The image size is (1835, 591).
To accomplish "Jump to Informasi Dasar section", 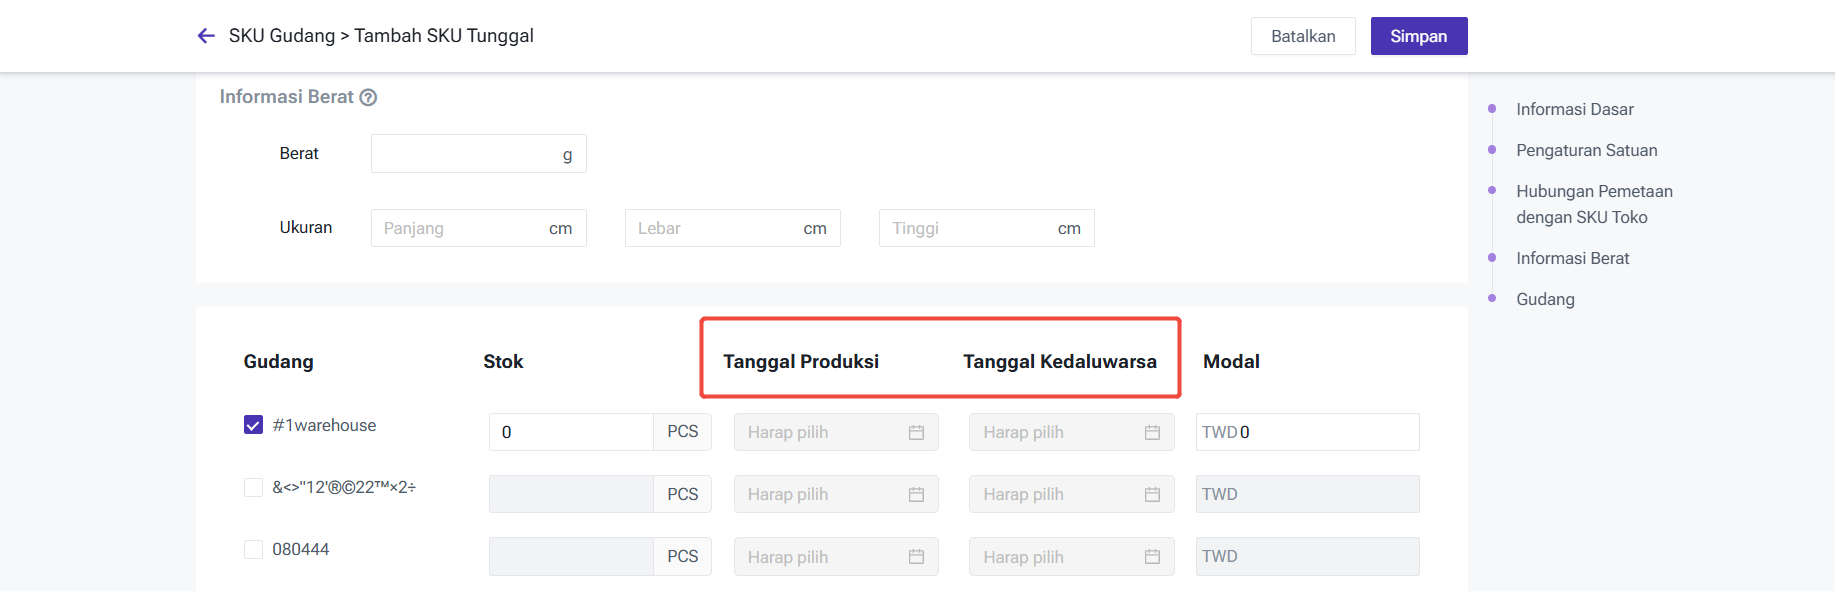I will click(1574, 109).
